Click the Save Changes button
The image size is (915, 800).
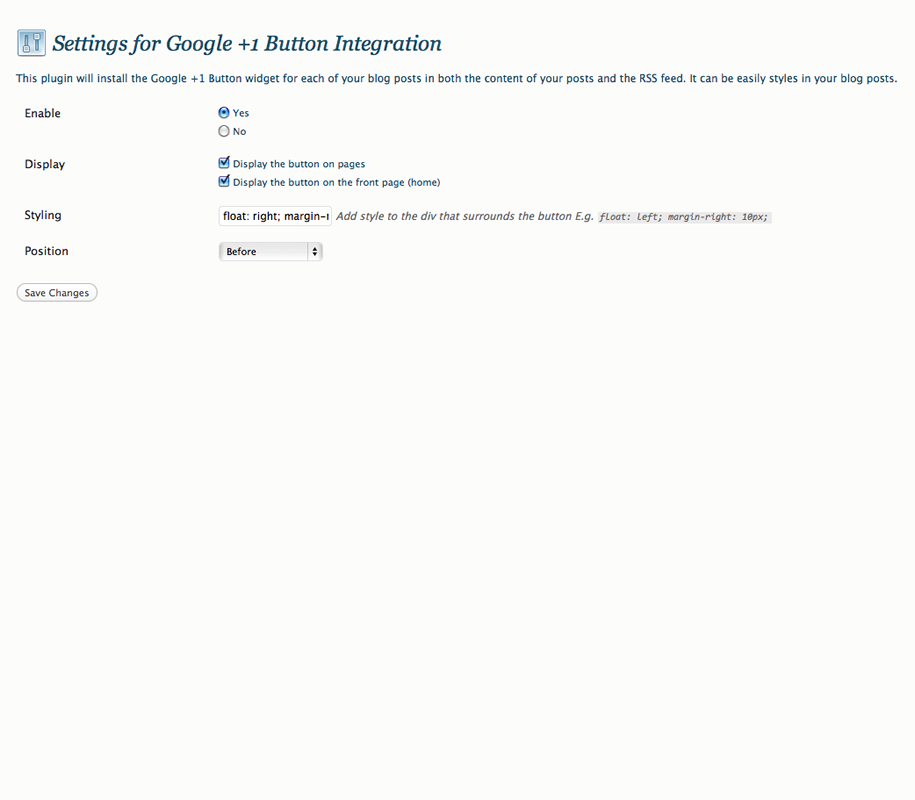57,292
